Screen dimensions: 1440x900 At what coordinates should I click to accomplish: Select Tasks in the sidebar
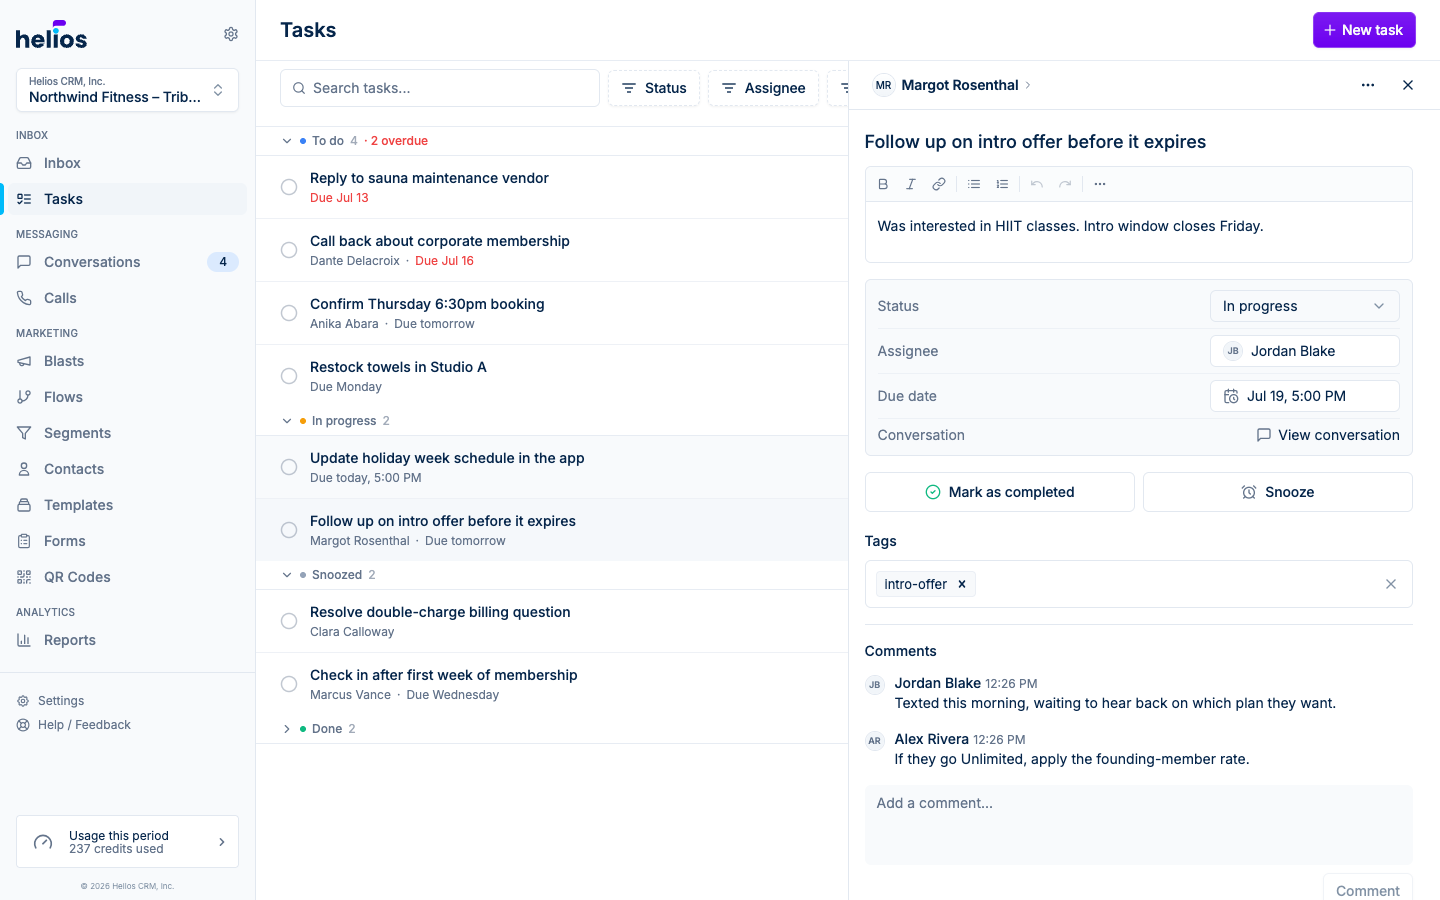[x=127, y=199]
